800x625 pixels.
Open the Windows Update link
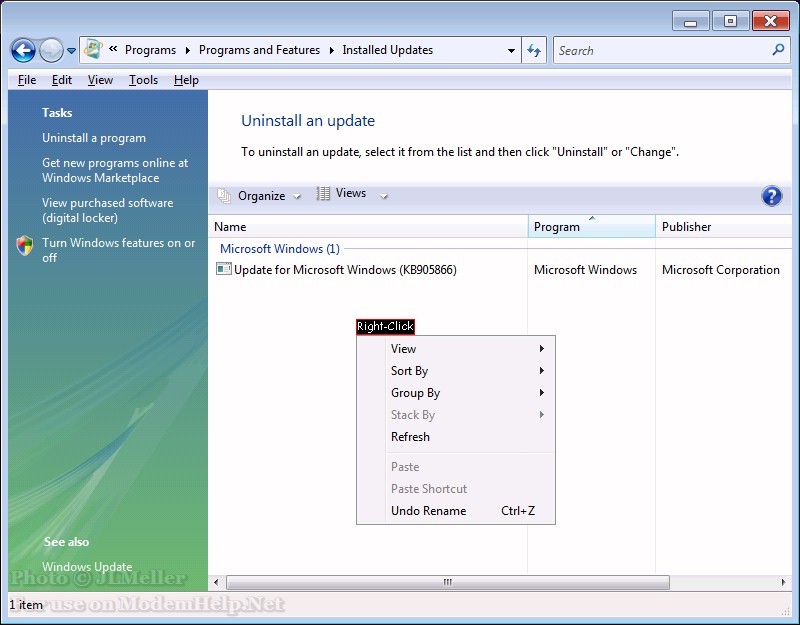tap(87, 567)
